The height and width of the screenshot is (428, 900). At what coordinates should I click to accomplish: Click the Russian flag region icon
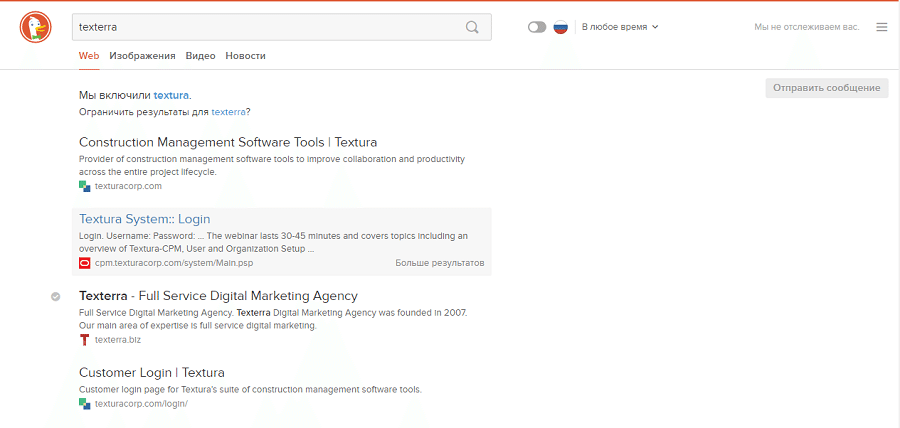coord(561,27)
